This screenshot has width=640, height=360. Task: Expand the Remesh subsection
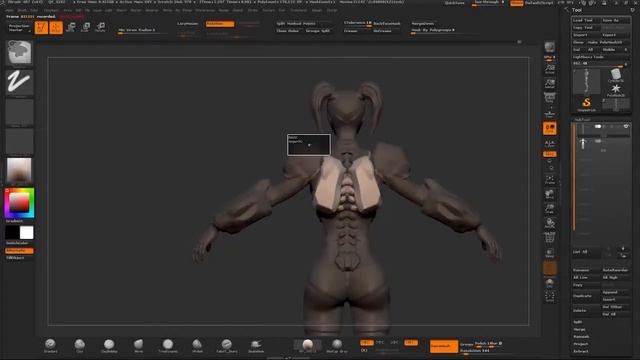(581, 337)
